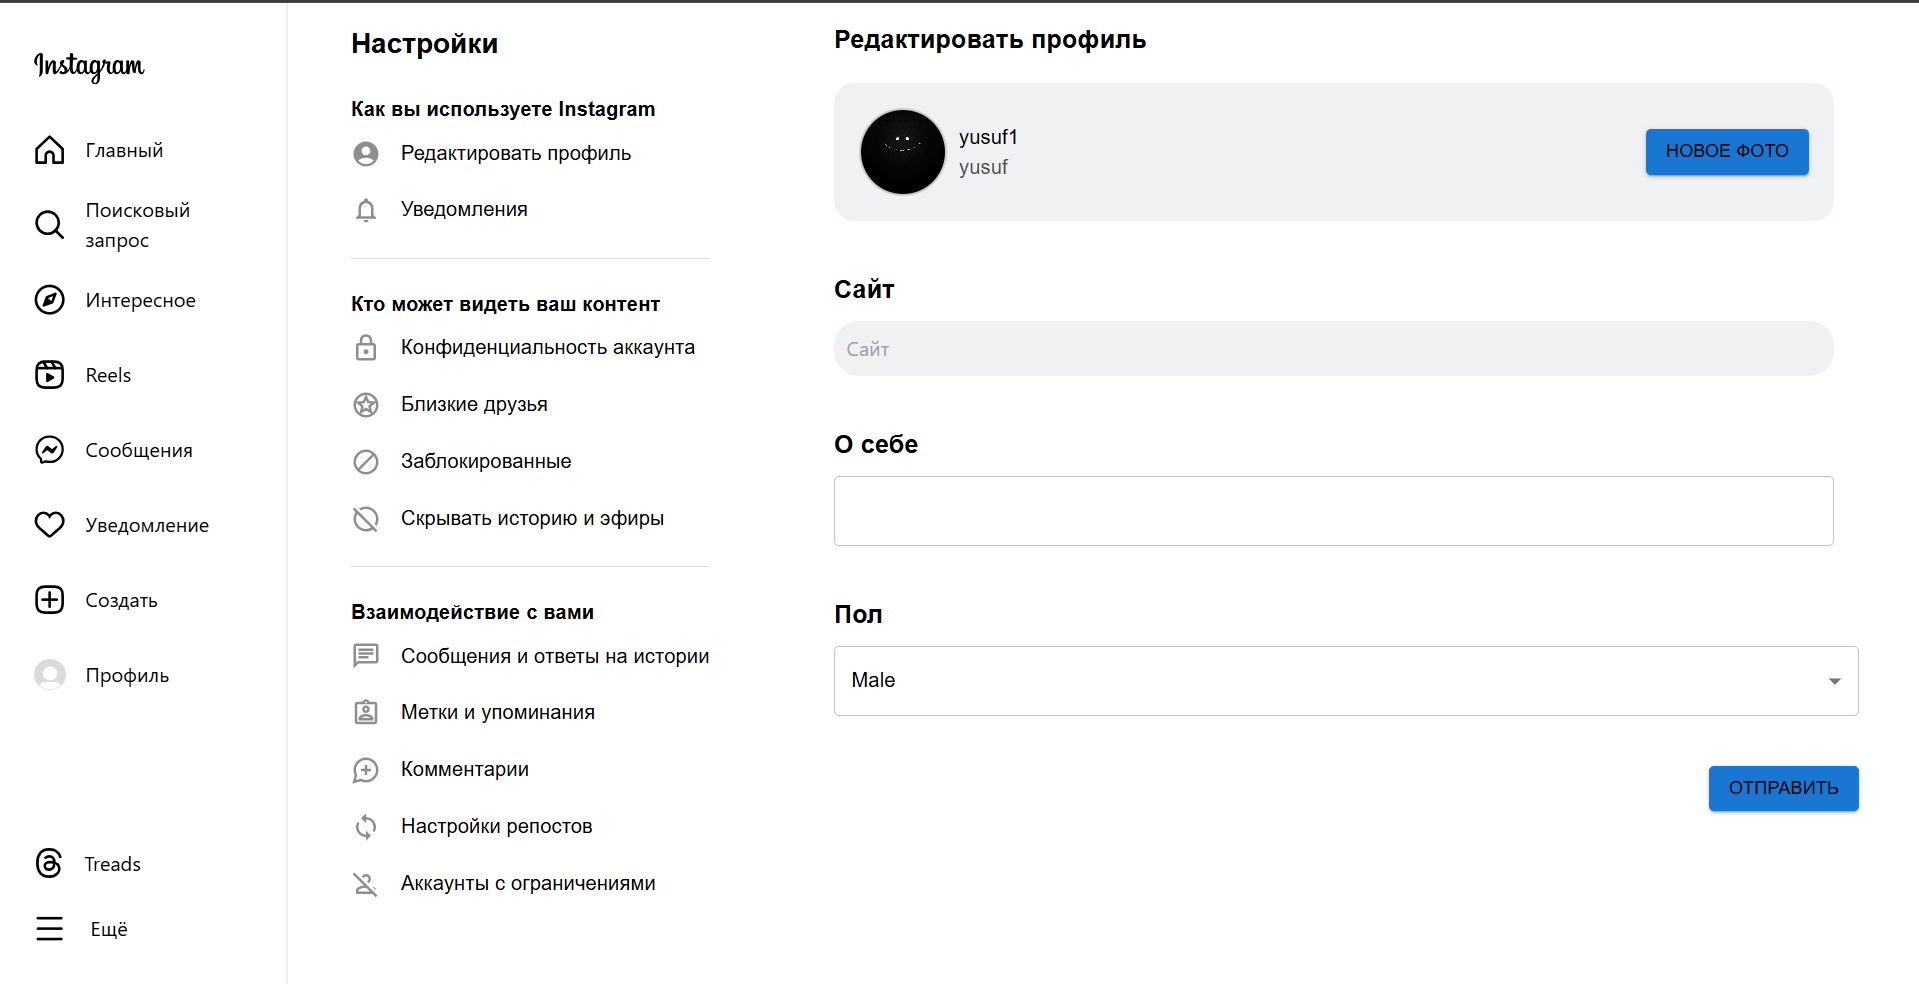Open Редактировать профиль settings section
Viewport: 1919px width, 984px height.
(516, 153)
